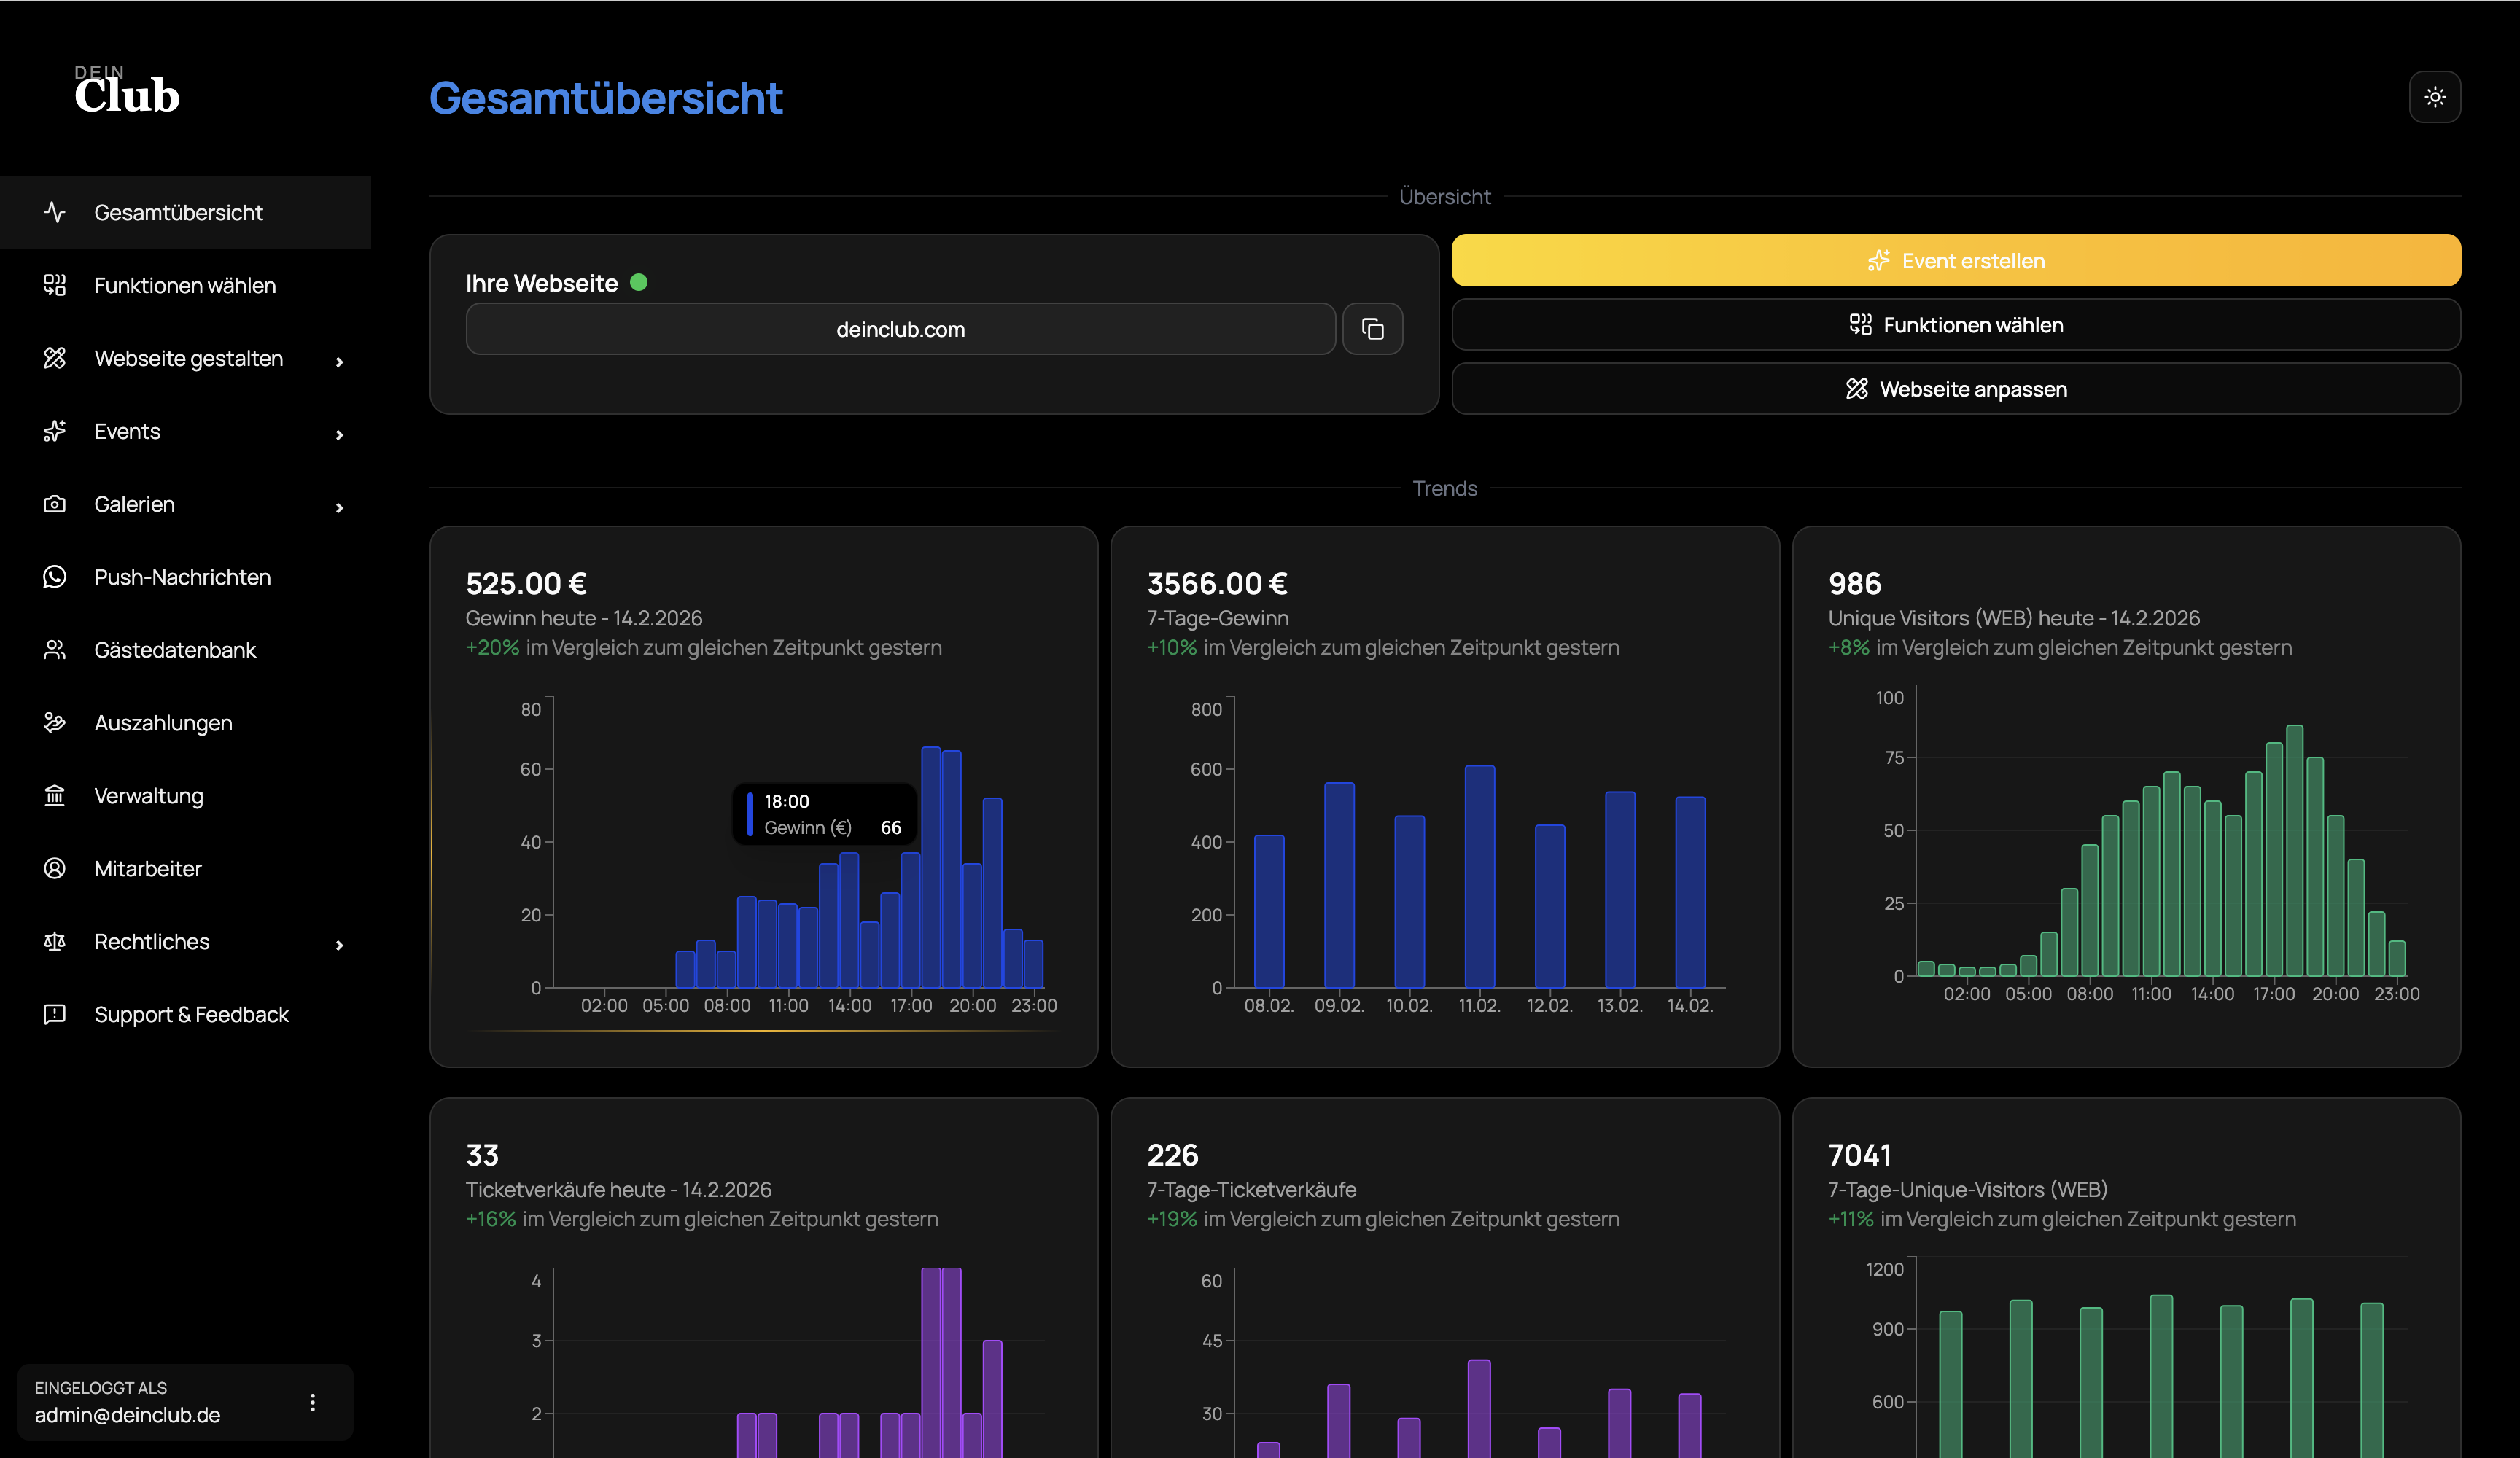Click design icon on Webseite anpassen button
2520x1458 pixels.
click(x=1857, y=389)
